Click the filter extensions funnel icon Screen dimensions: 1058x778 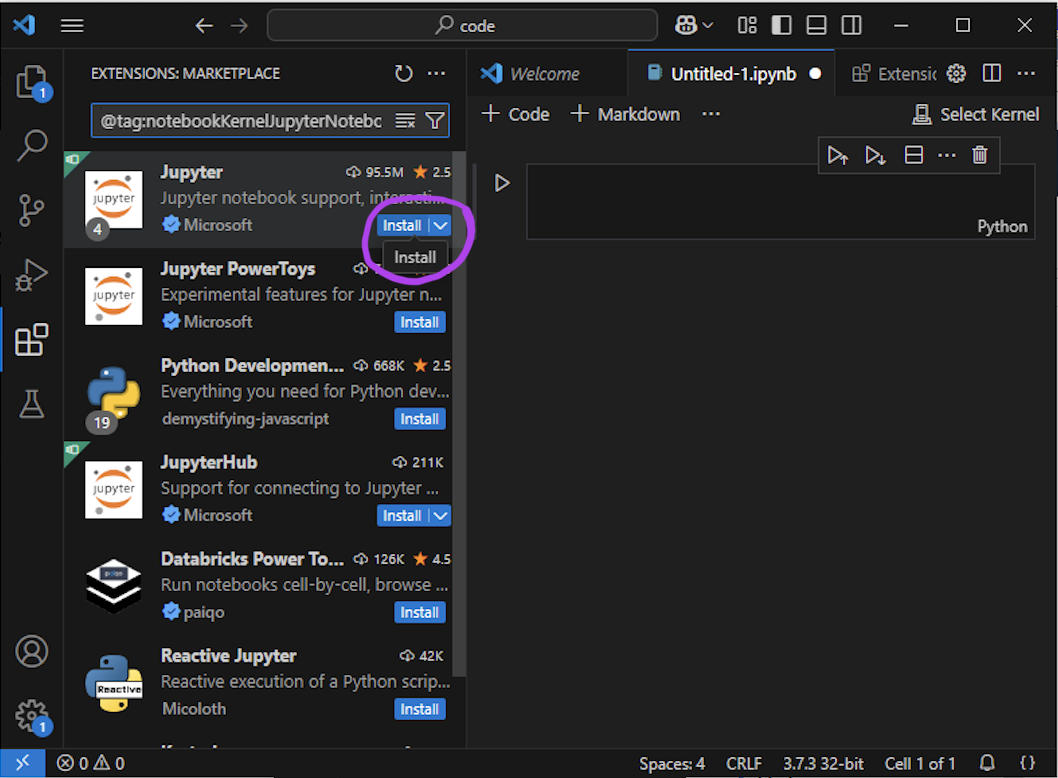tap(435, 121)
